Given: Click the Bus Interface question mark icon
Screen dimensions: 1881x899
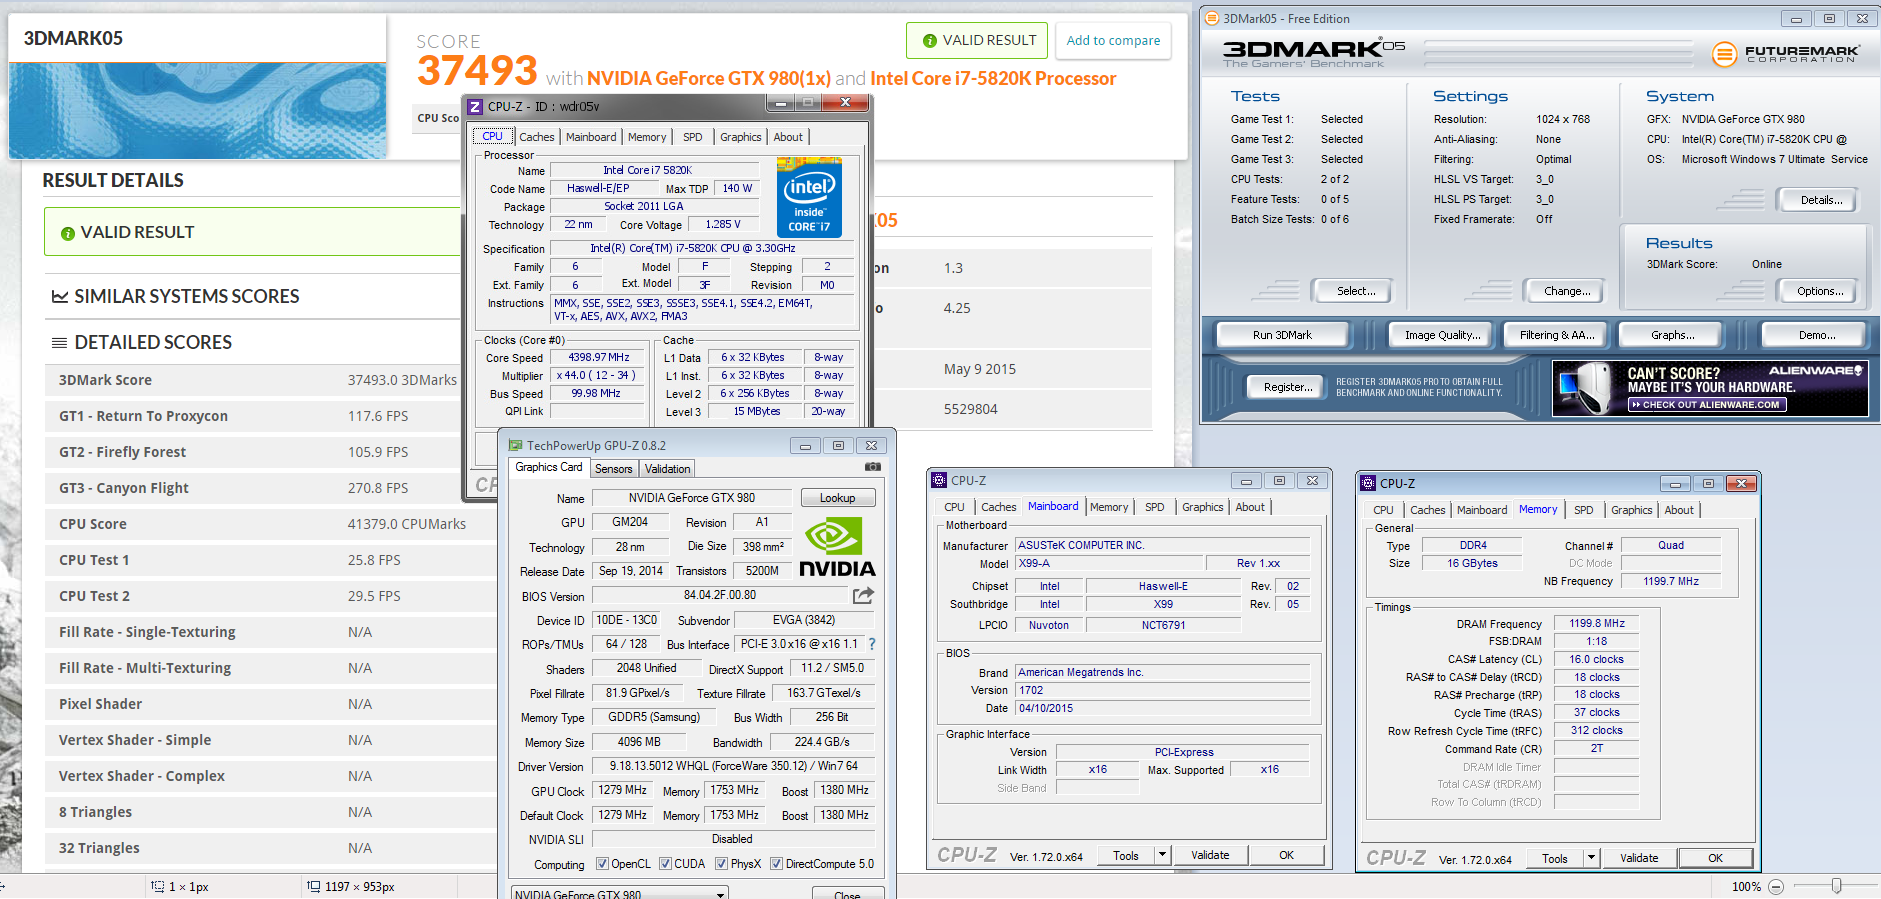Looking at the screenshot, I should coord(871,644).
